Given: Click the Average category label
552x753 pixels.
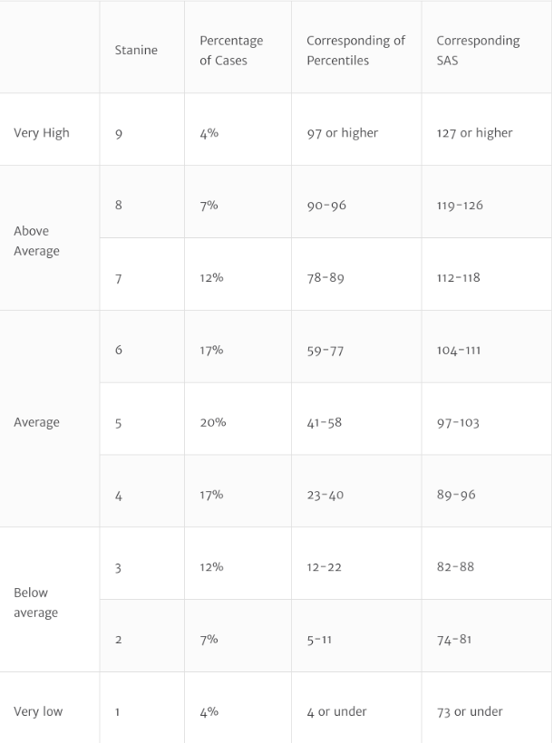Looking at the screenshot, I should point(37,422).
